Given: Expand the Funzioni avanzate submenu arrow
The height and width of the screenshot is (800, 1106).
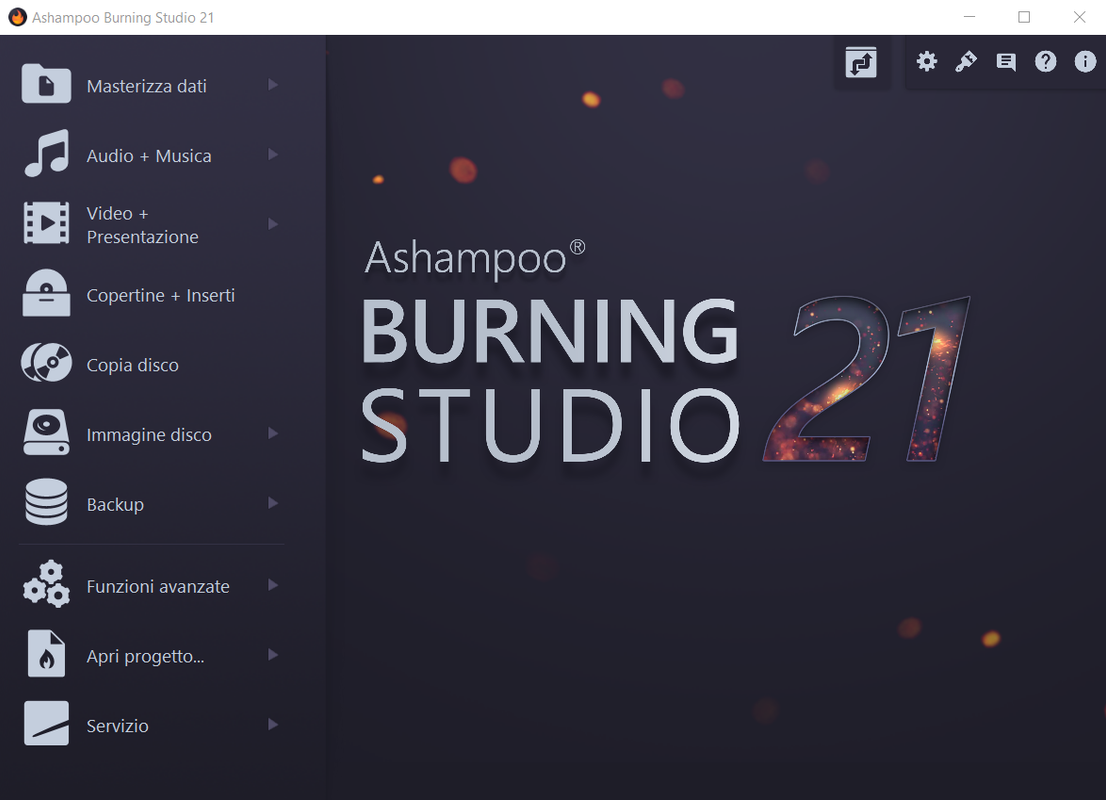Looking at the screenshot, I should (x=273, y=586).
